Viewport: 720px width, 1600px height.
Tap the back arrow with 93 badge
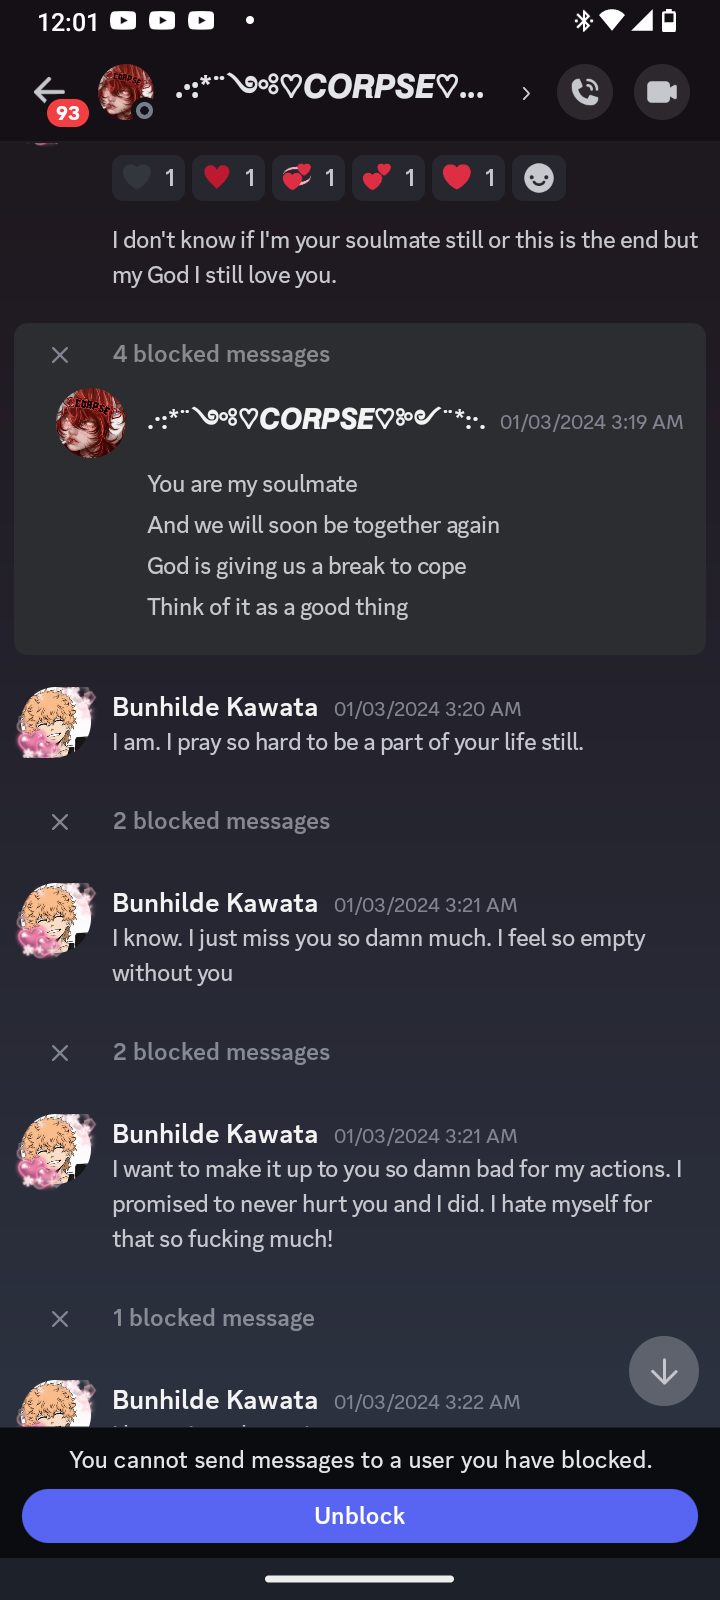tap(50, 93)
